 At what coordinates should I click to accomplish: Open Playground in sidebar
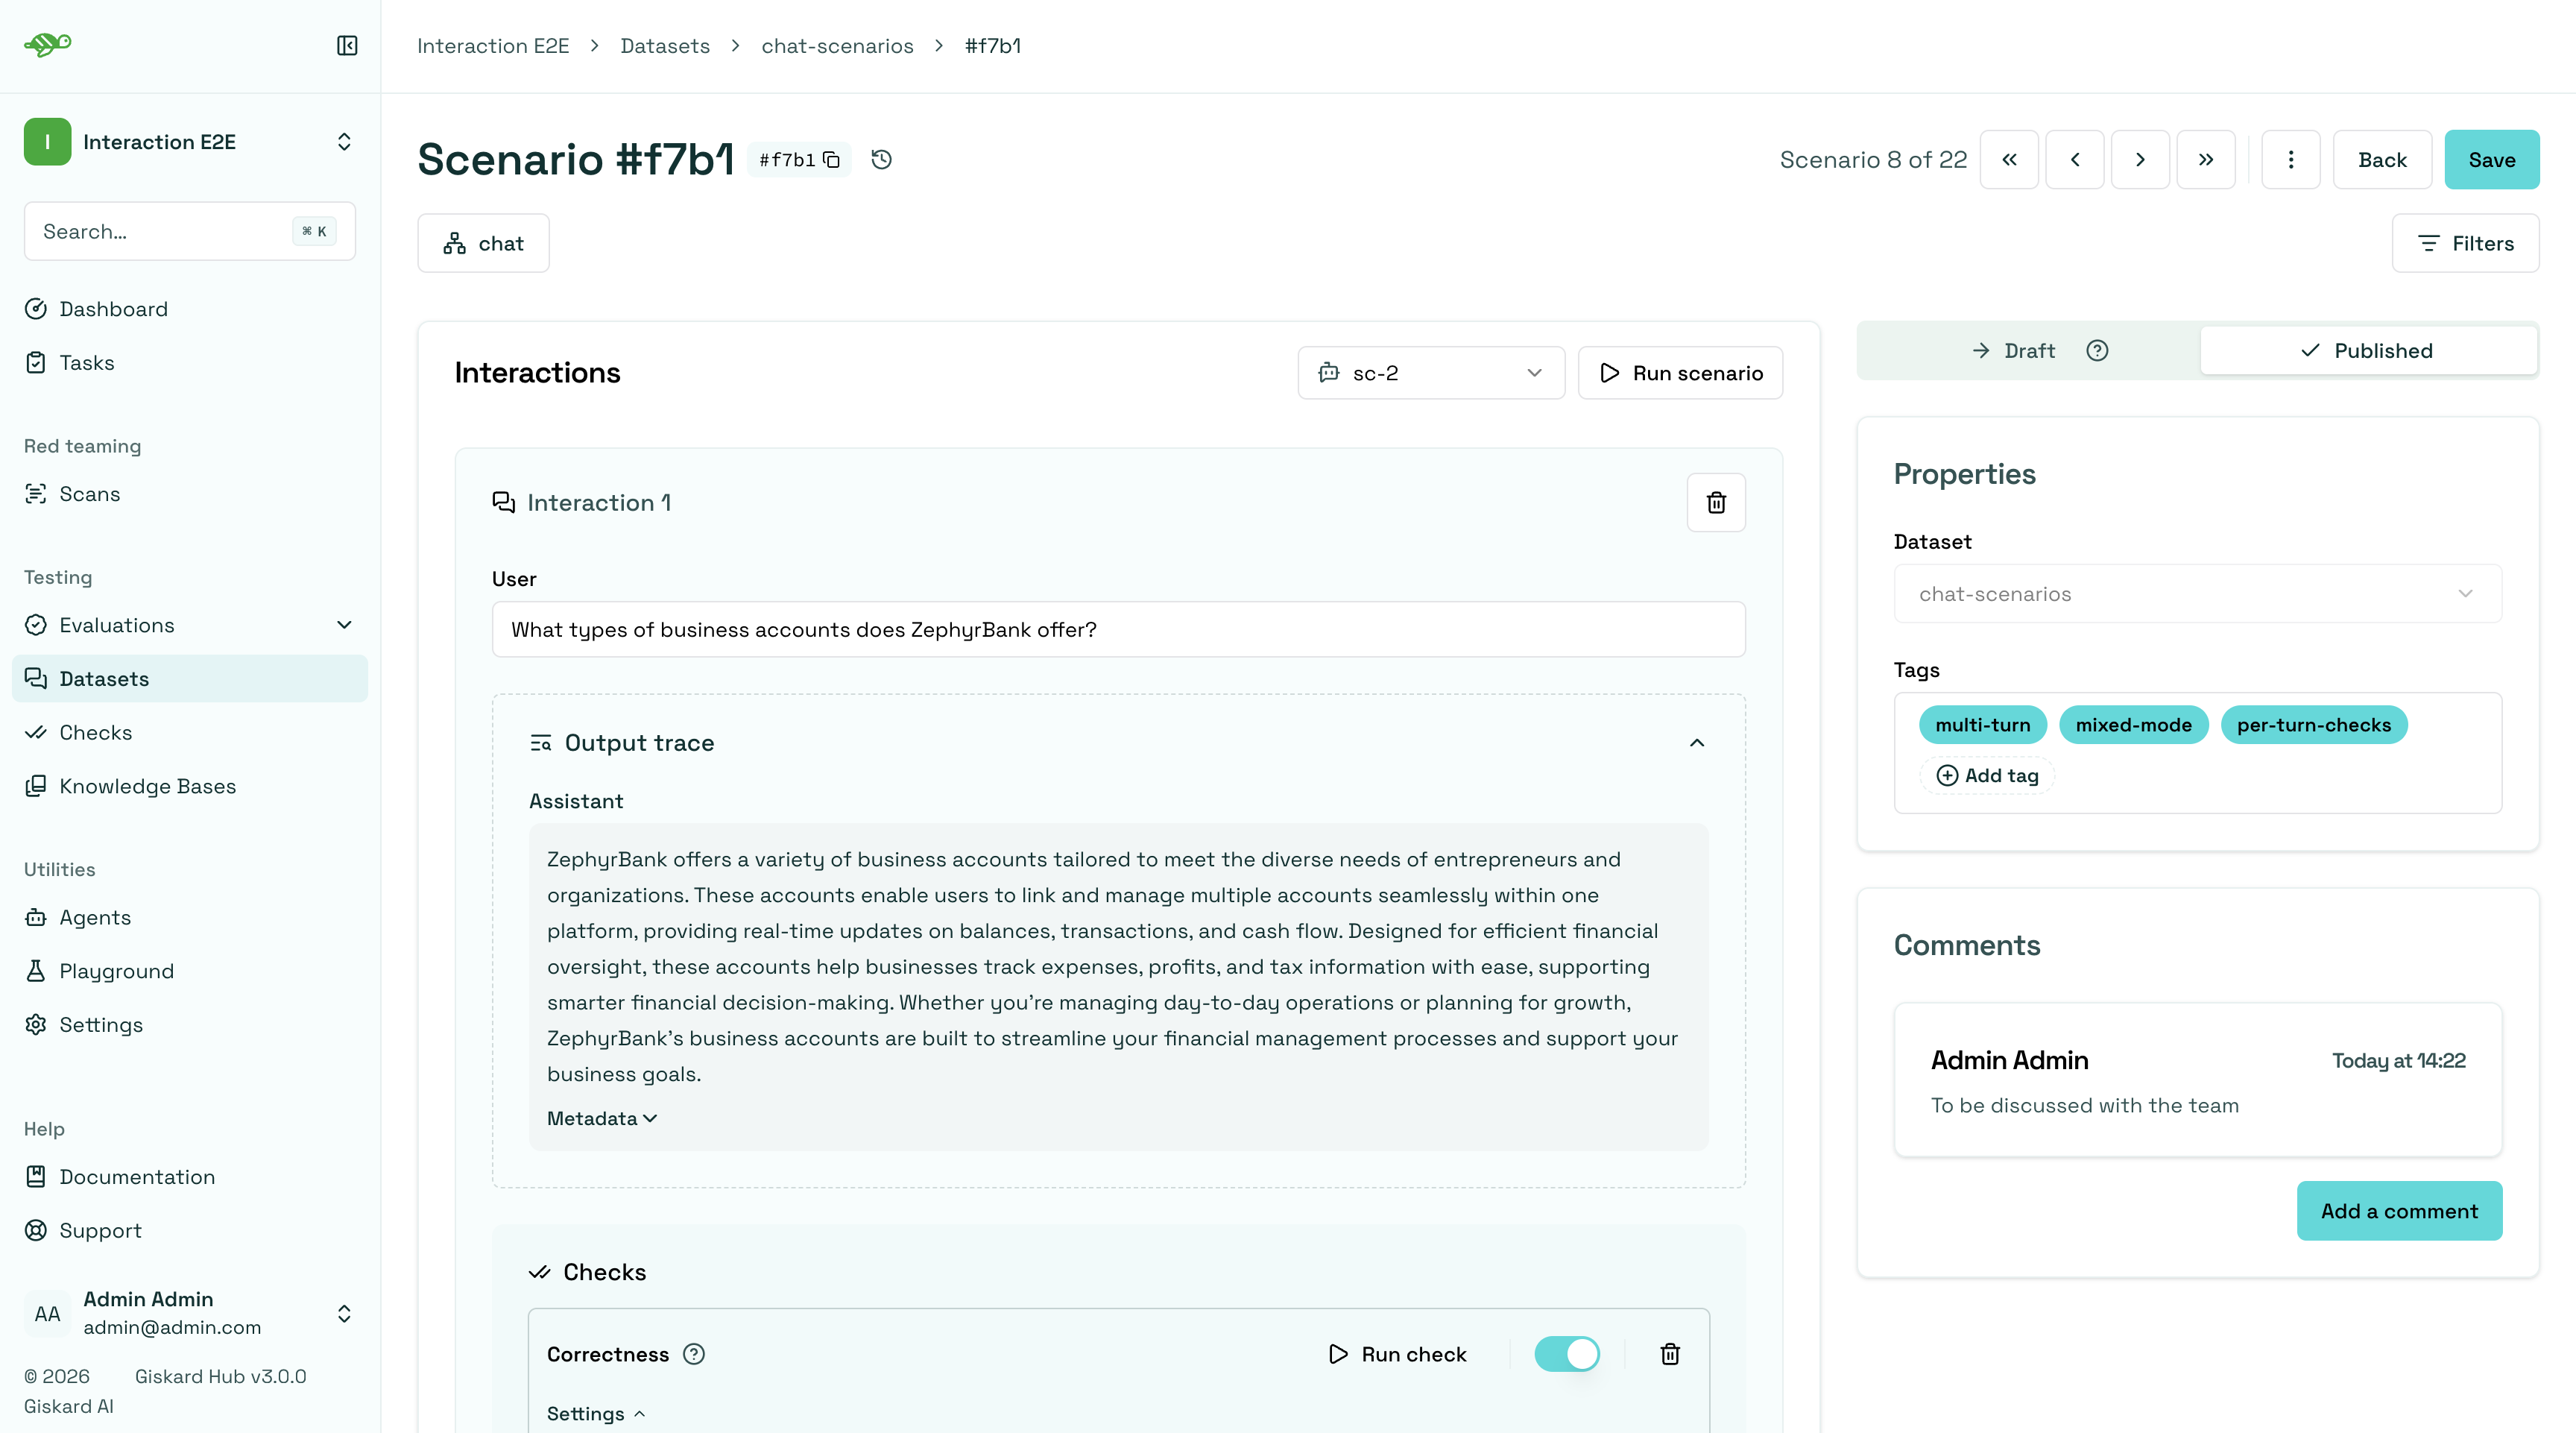click(190, 971)
